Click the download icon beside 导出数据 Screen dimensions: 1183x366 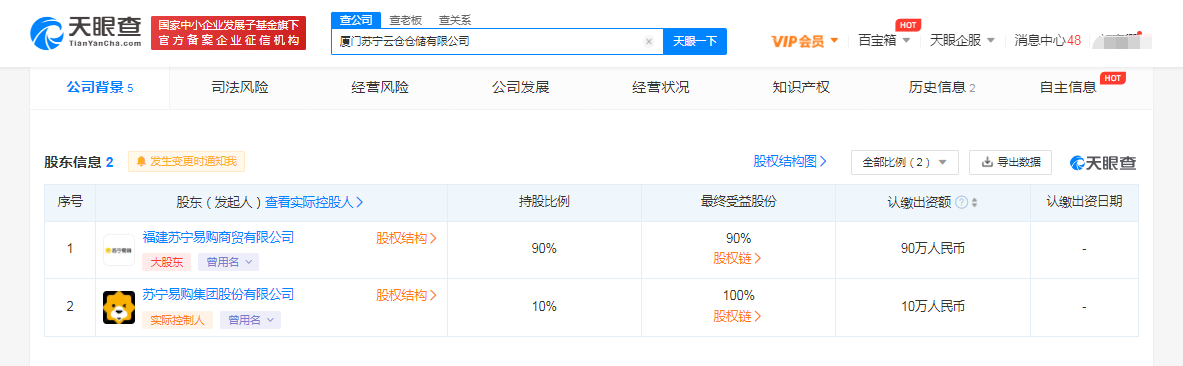[987, 161]
